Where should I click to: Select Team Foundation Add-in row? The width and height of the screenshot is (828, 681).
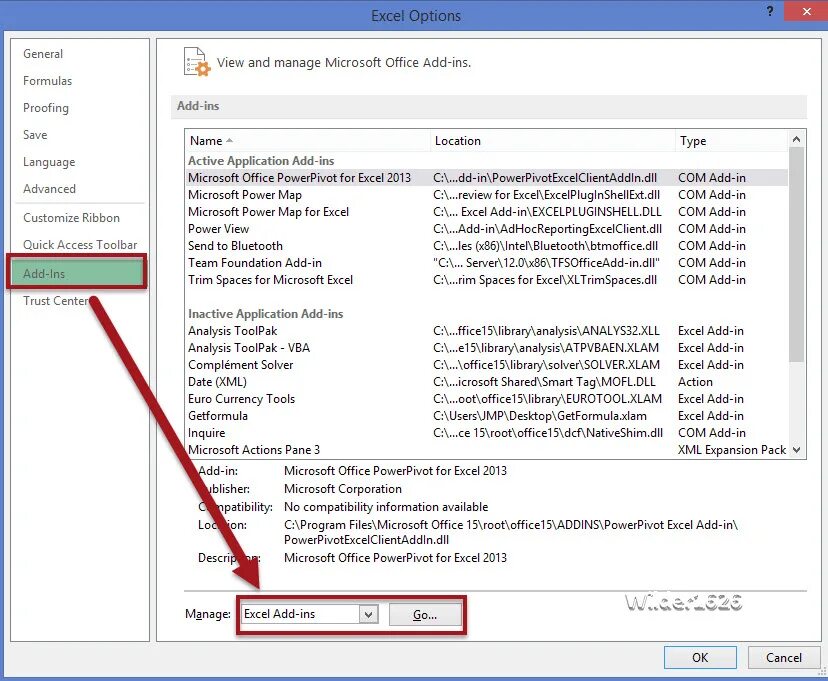486,262
